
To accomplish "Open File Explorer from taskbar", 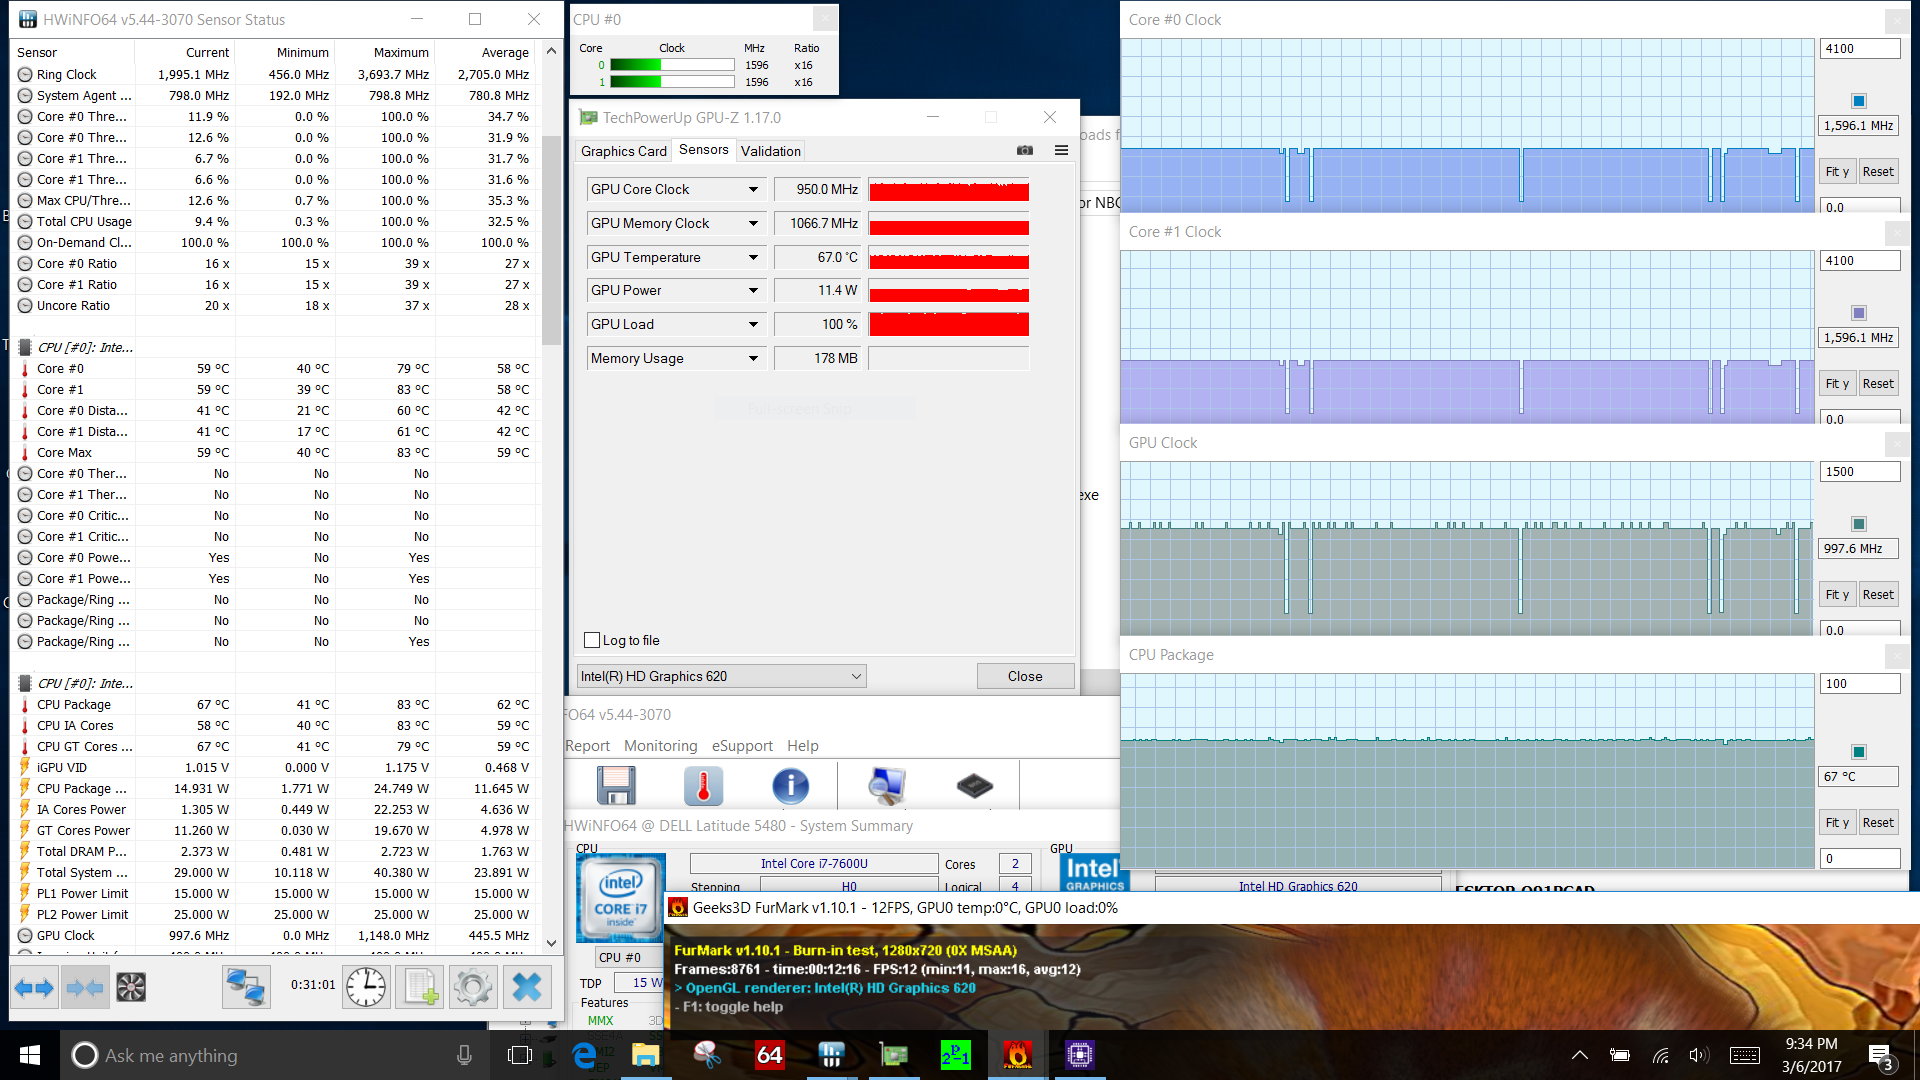I will point(645,1055).
